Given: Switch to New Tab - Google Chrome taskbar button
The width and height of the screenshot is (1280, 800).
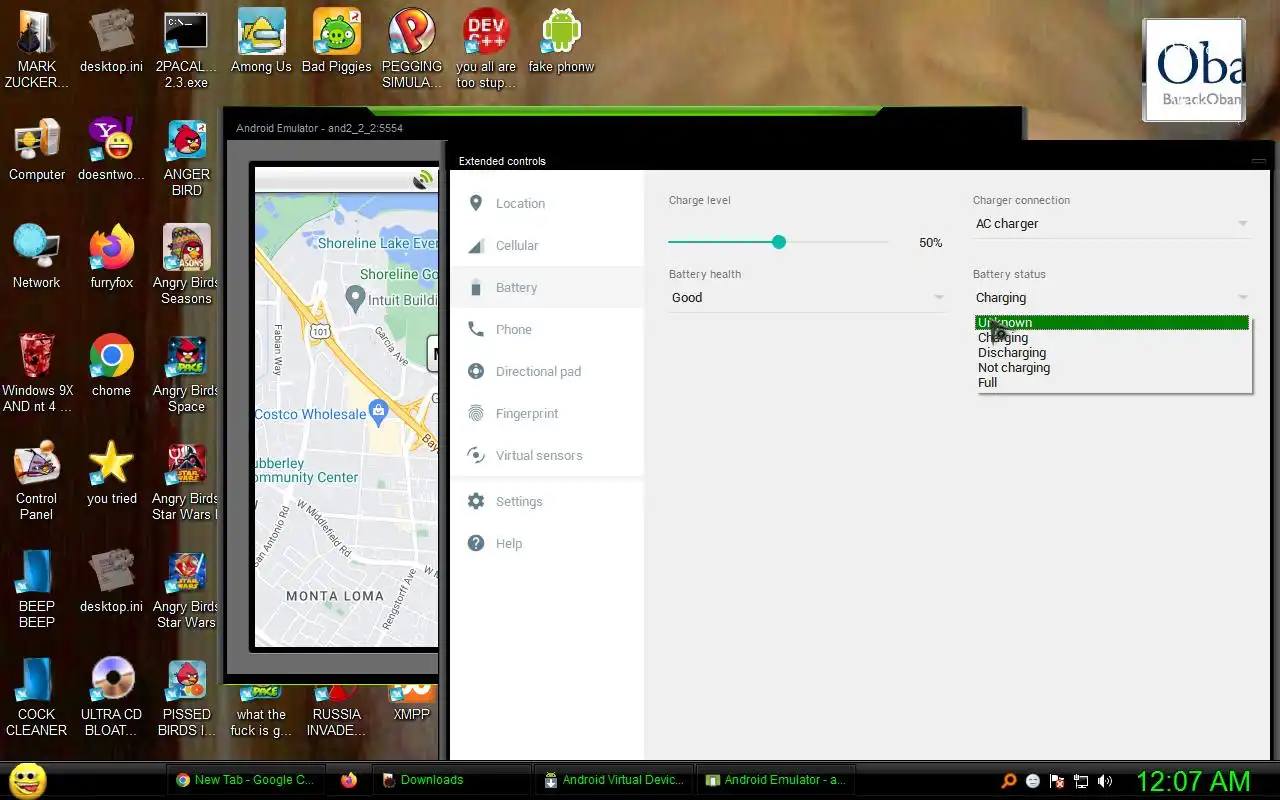Looking at the screenshot, I should tap(244, 780).
